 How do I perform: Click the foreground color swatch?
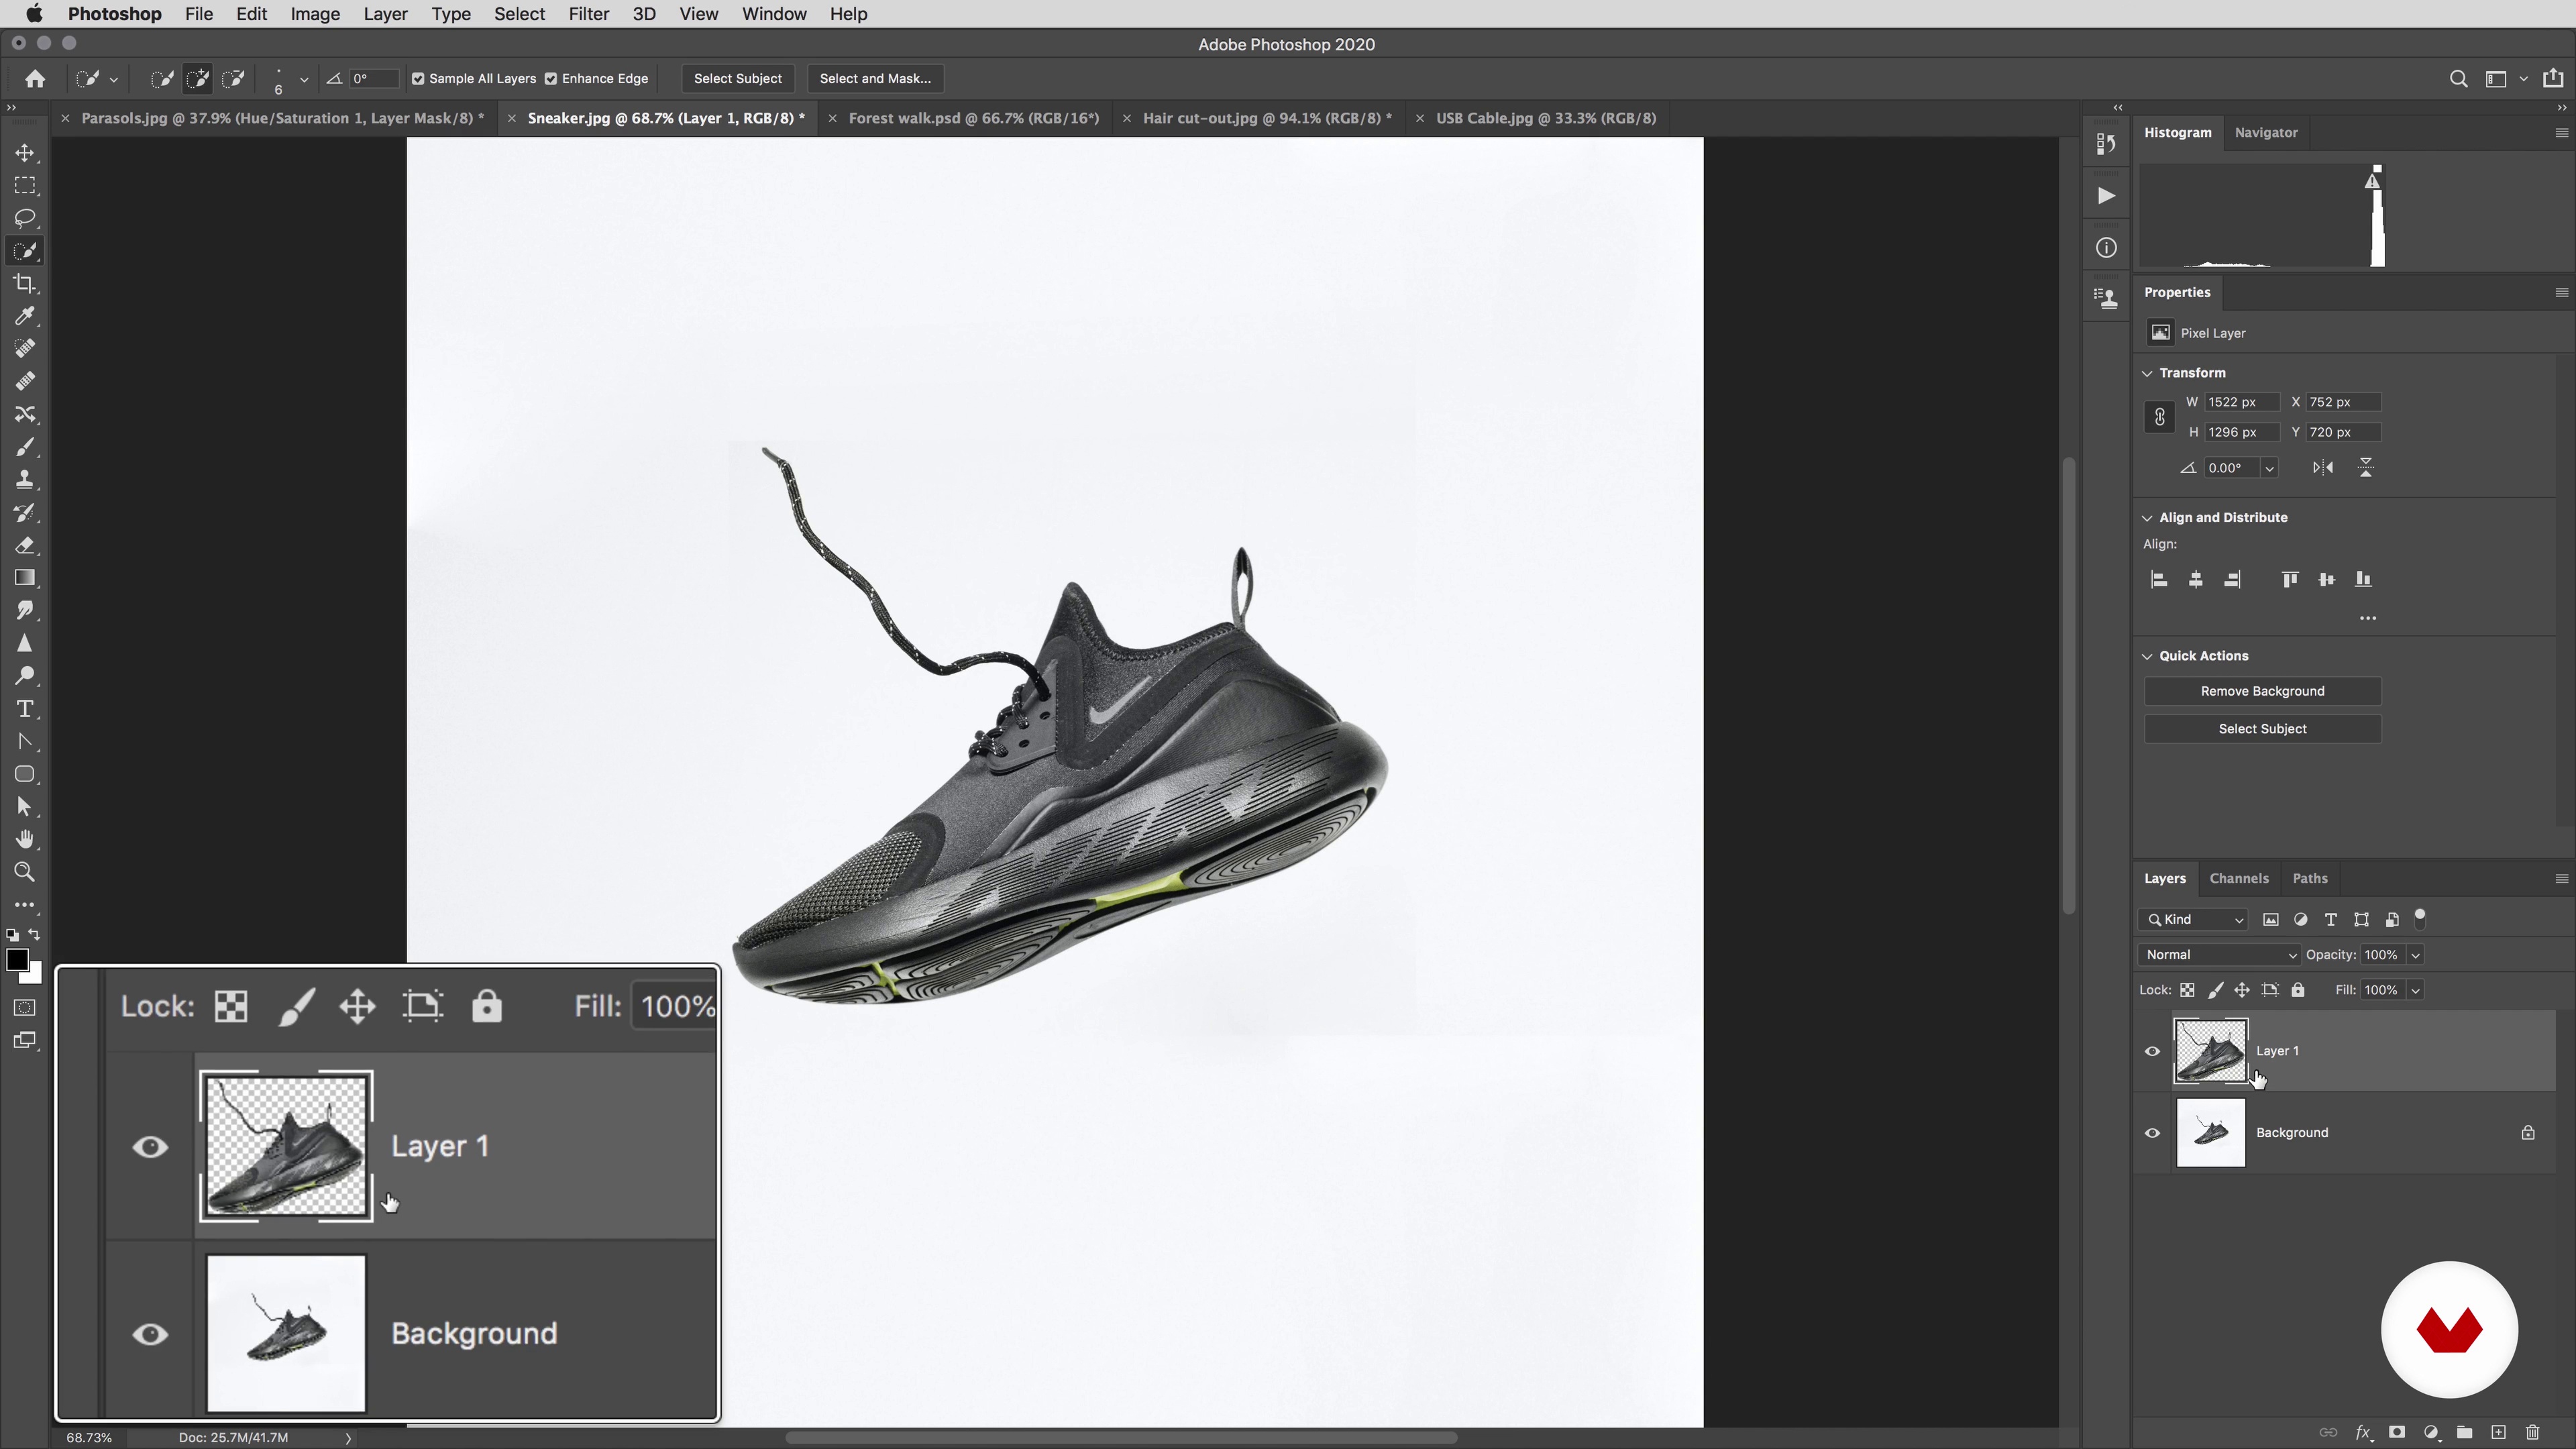coord(16,960)
